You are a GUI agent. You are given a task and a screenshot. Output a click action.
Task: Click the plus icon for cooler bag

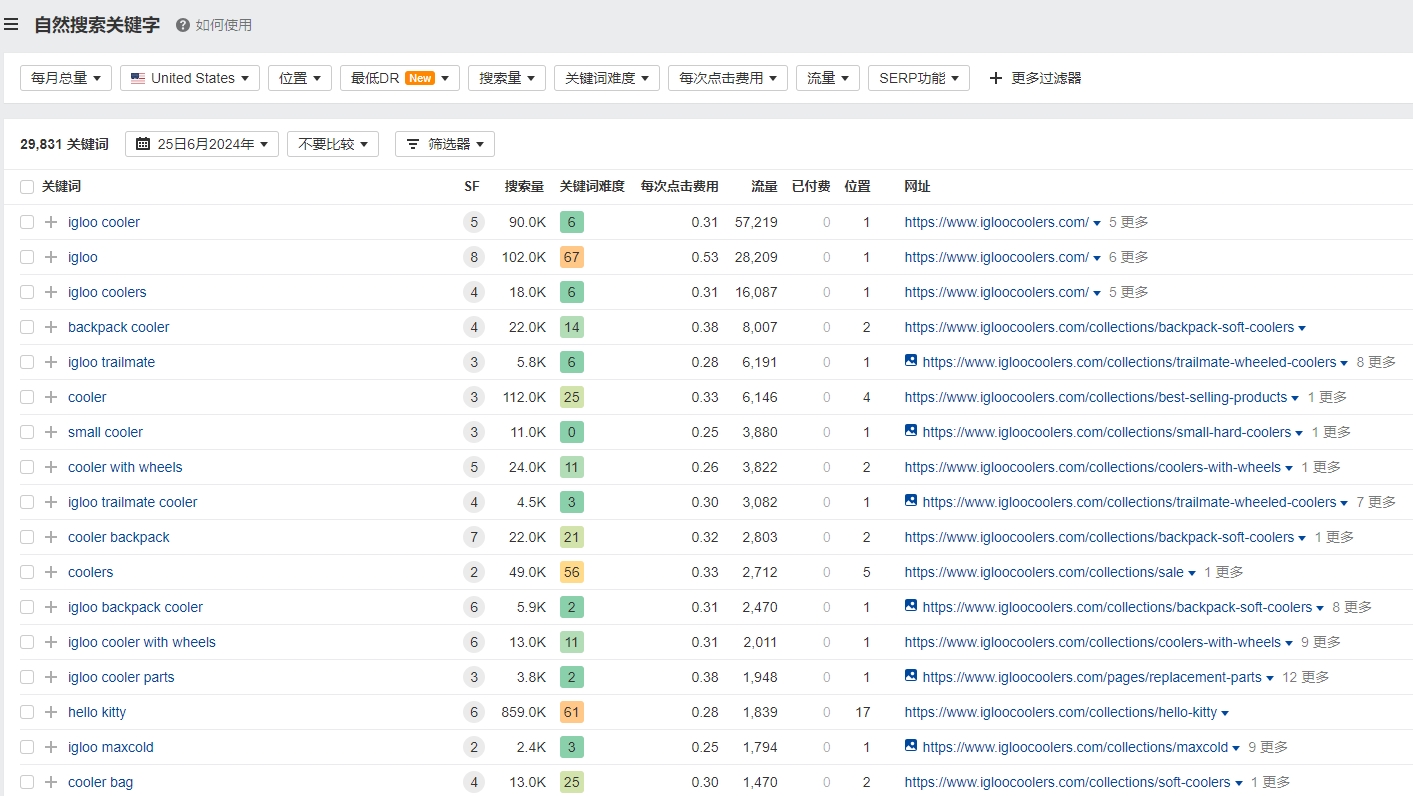pos(51,782)
